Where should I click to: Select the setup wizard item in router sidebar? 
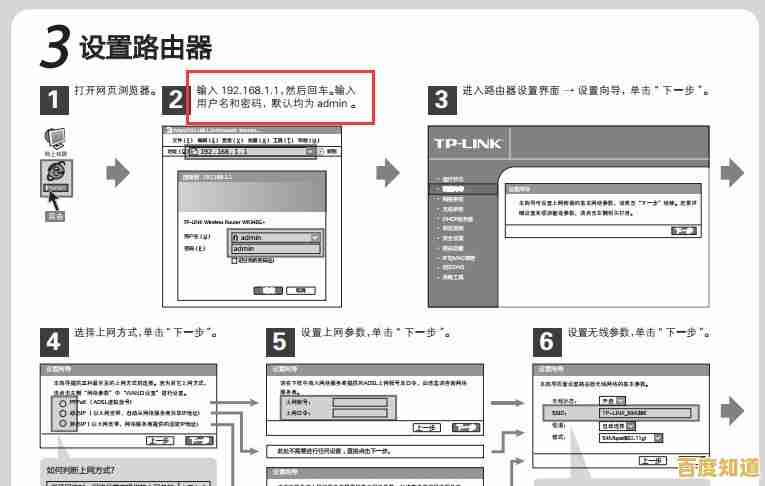coord(455,189)
